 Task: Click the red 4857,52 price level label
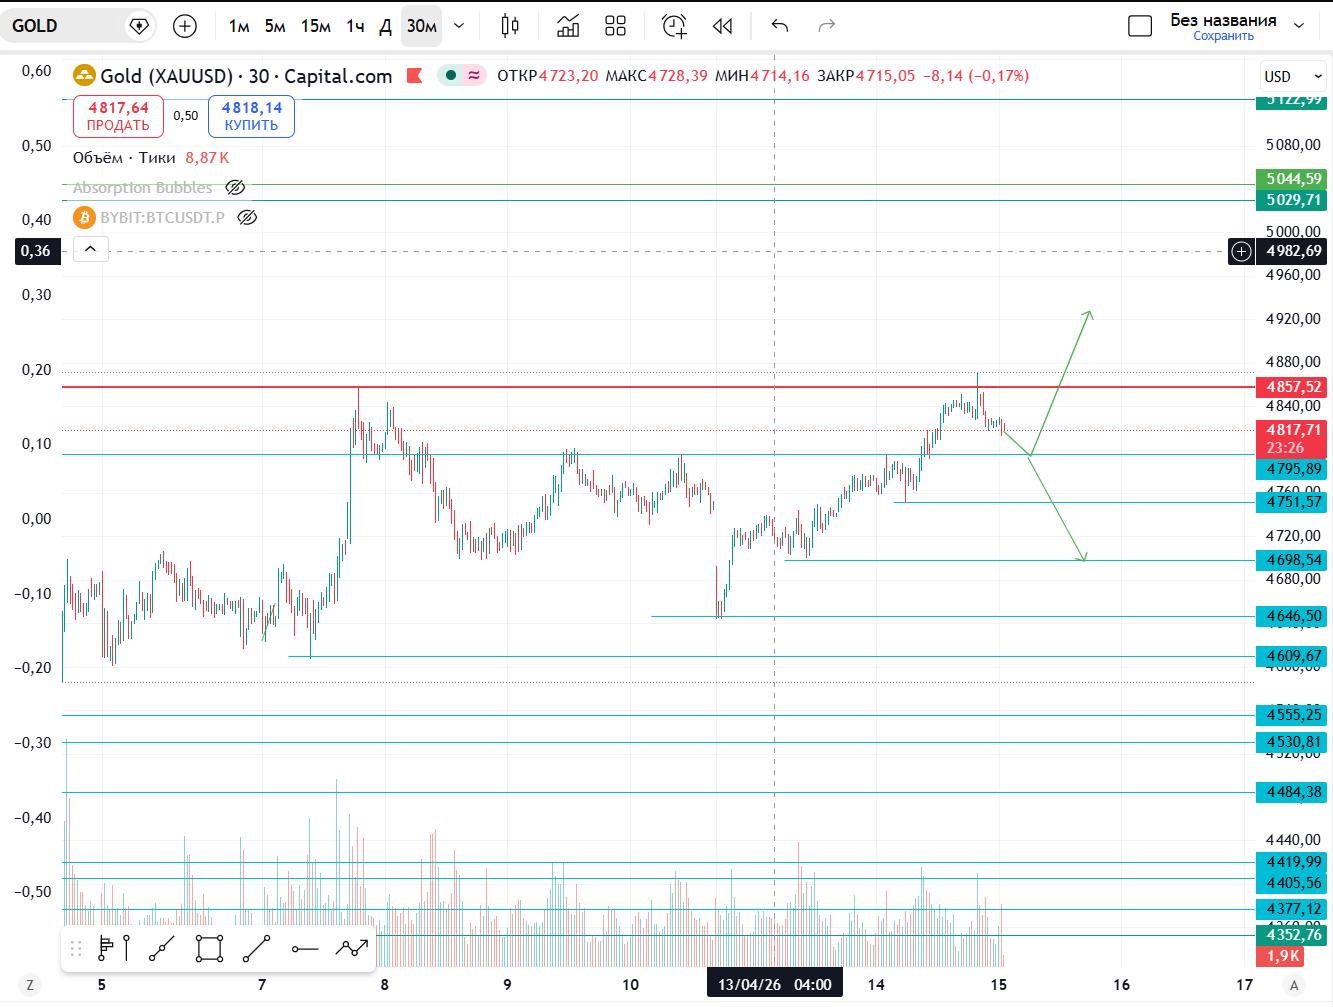[x=1293, y=387]
